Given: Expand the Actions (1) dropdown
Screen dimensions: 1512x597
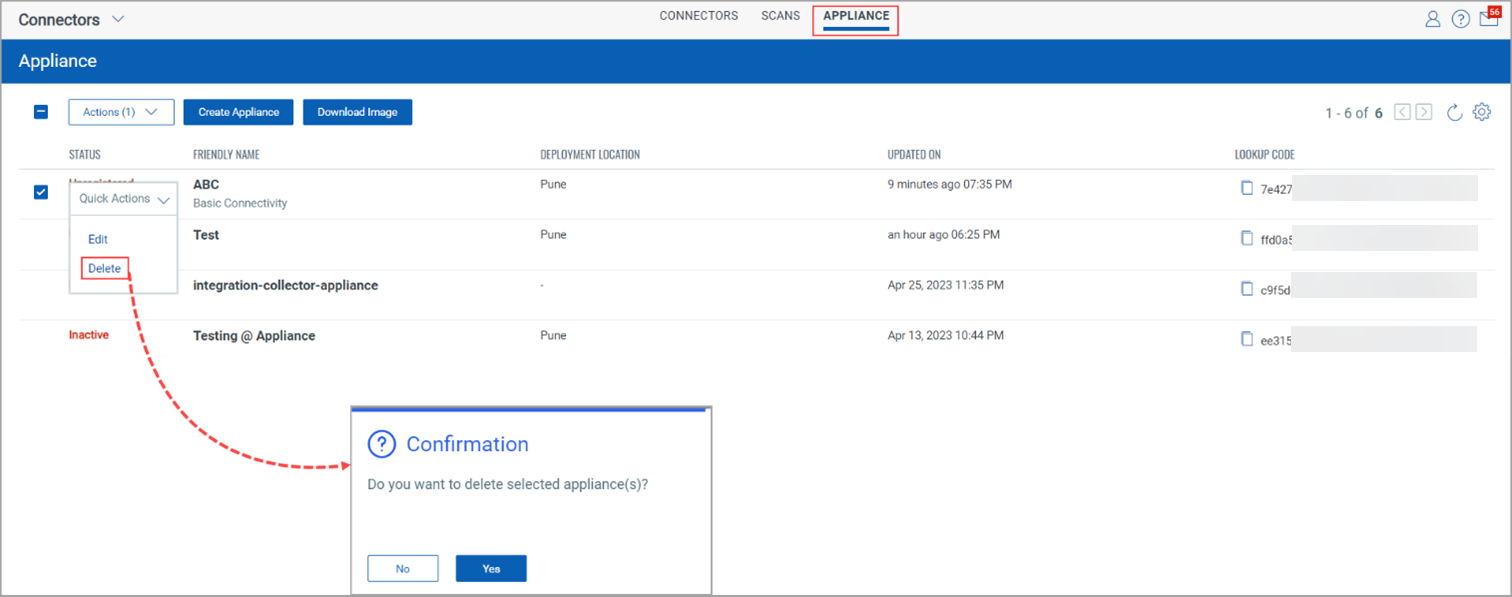Looking at the screenshot, I should click(x=121, y=112).
